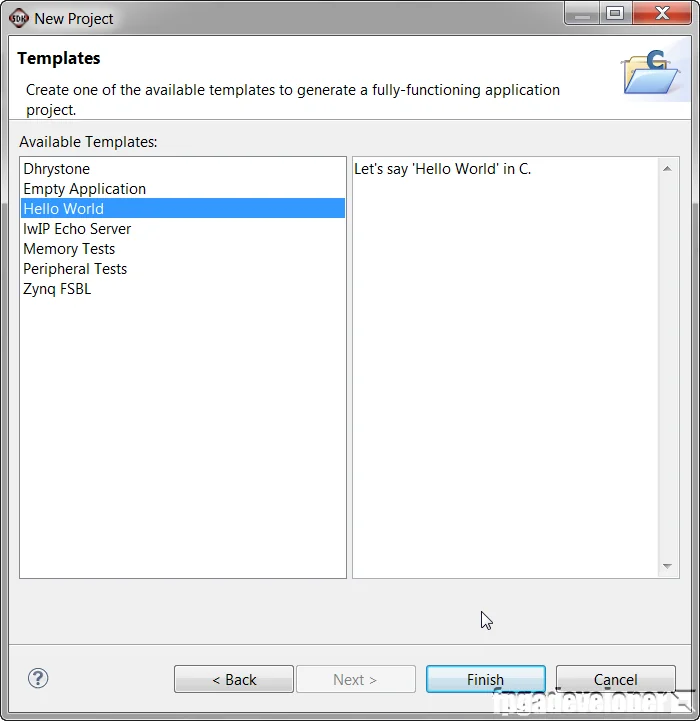This screenshot has width=700, height=721.
Task: Click the Cancel button
Action: tap(615, 679)
